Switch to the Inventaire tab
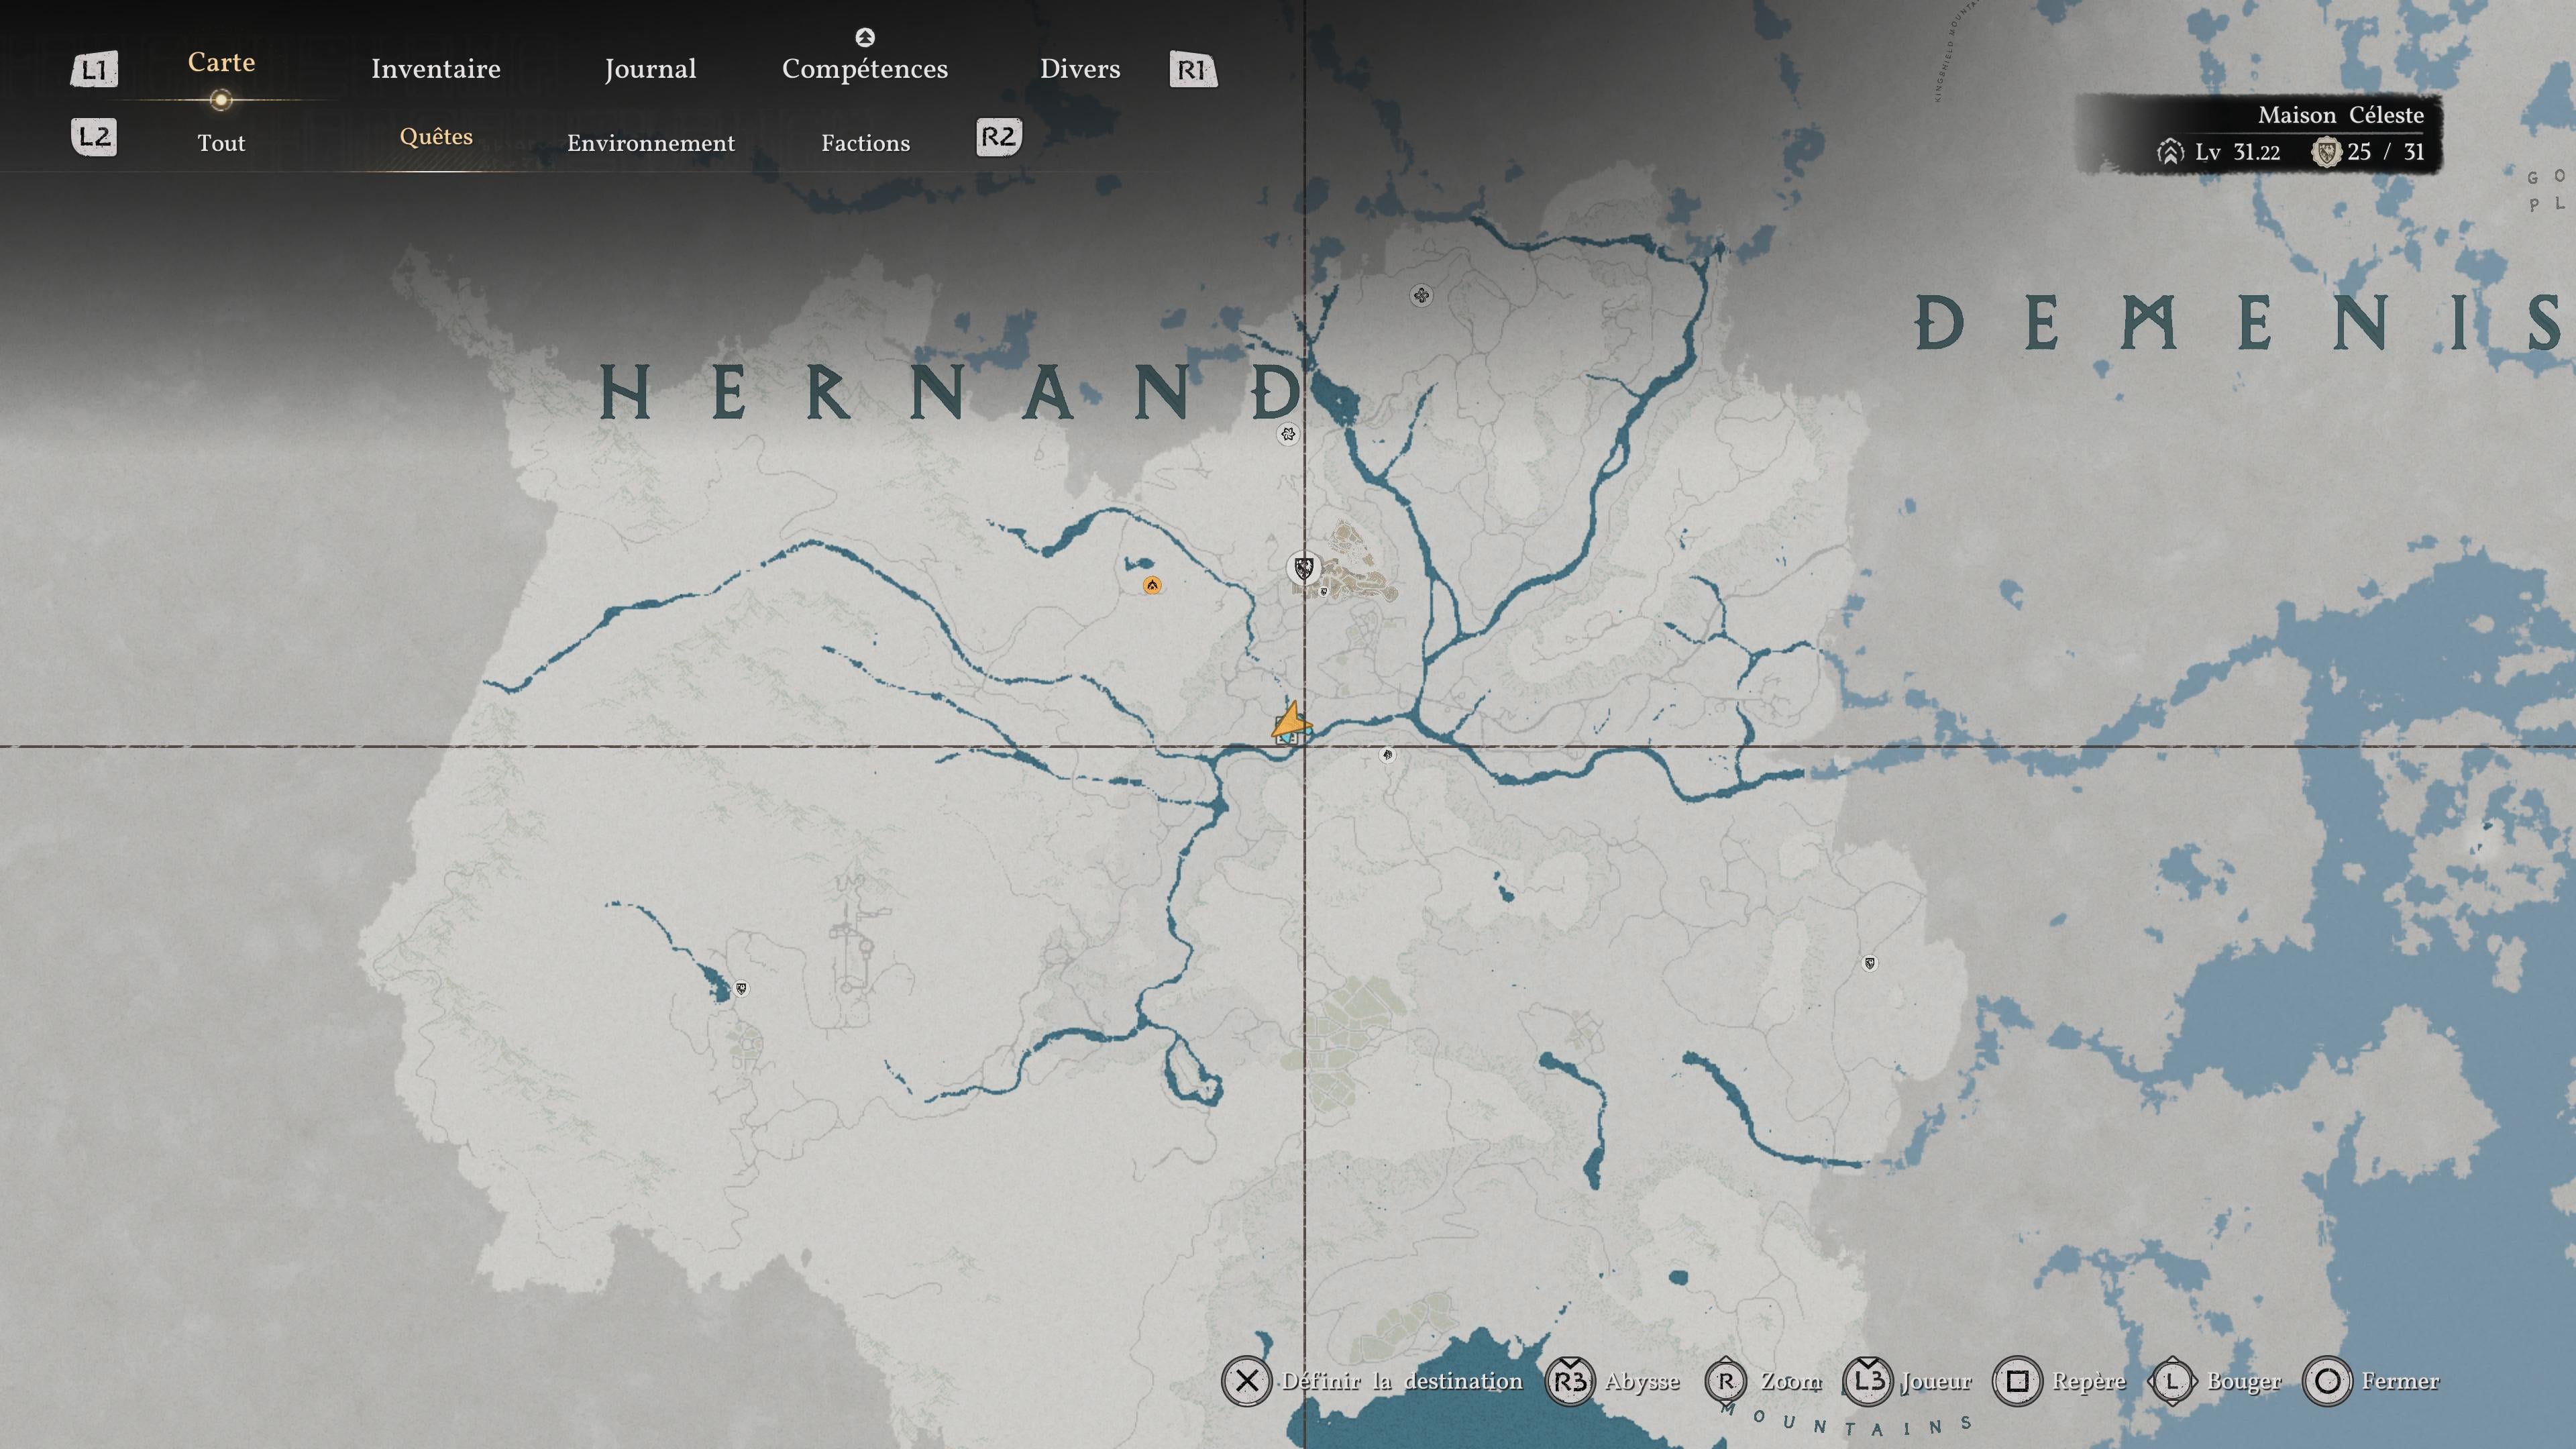Viewport: 2576px width, 1449px height. pyautogui.click(x=436, y=69)
